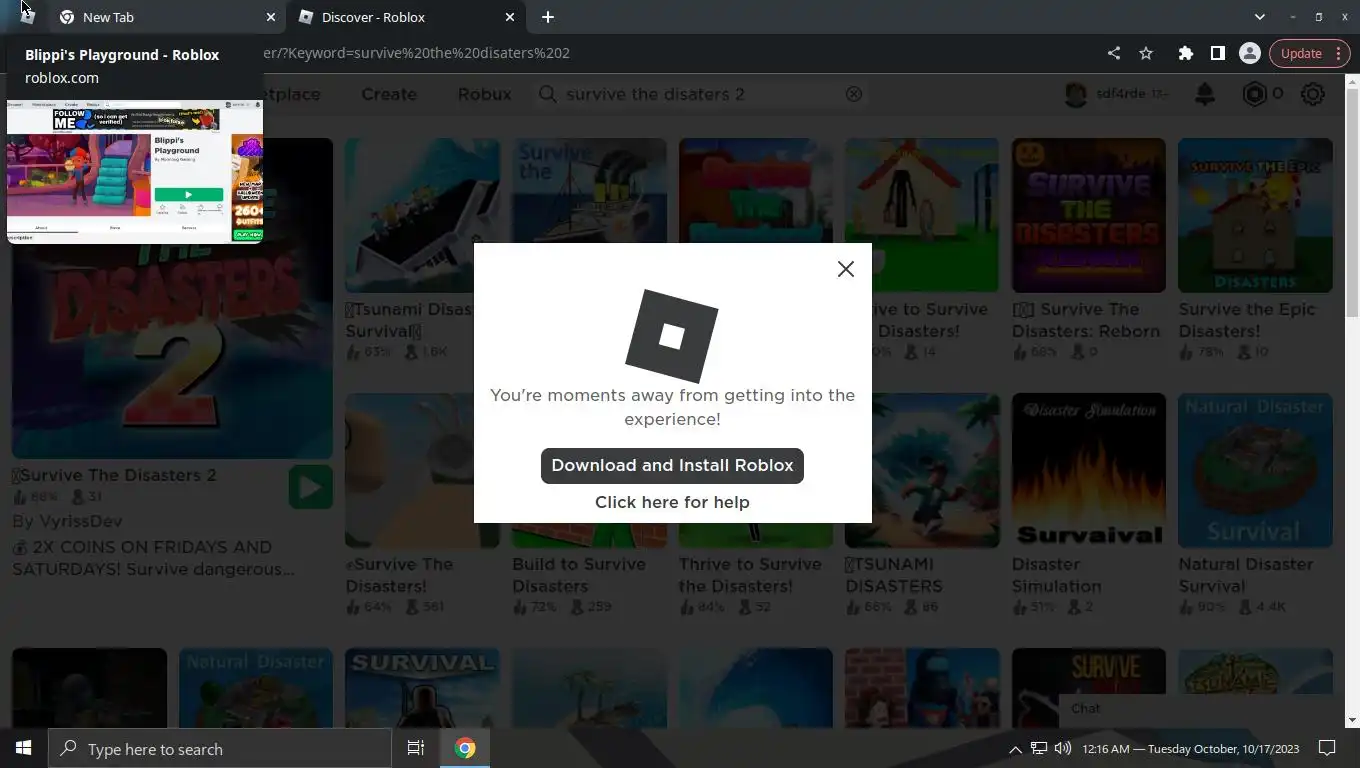Click the Windows taskbar search box
1360x768 pixels.
[220, 748]
